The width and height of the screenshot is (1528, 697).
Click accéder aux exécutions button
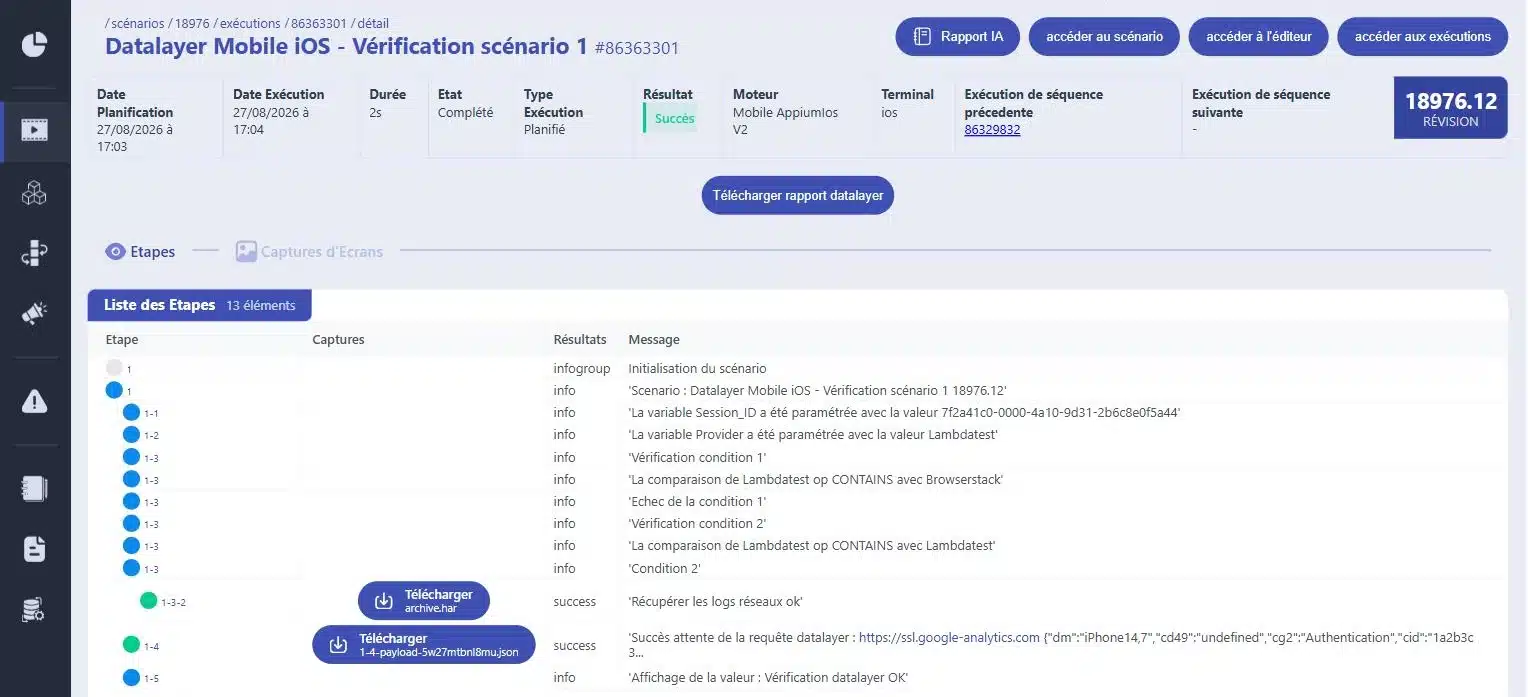pyautogui.click(x=1422, y=37)
